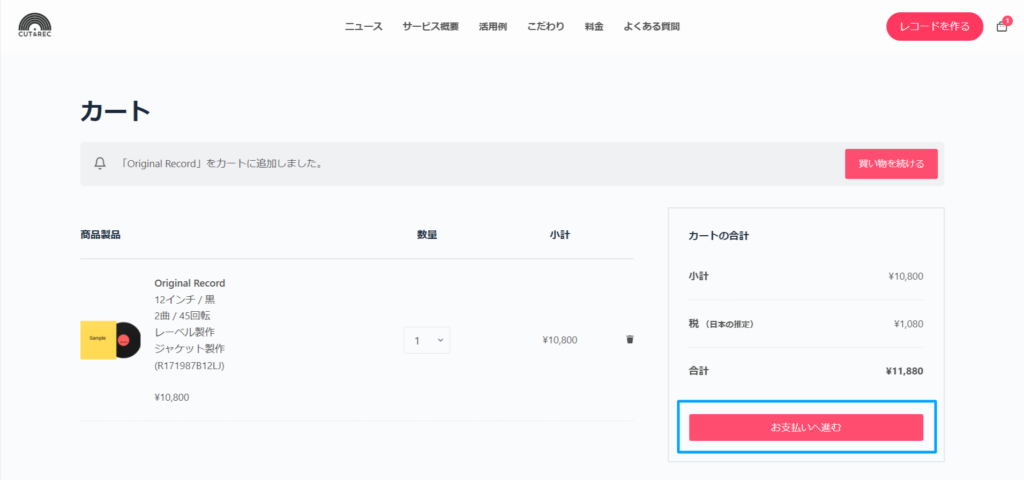Click the red cart item count badge

[x=1007, y=20]
